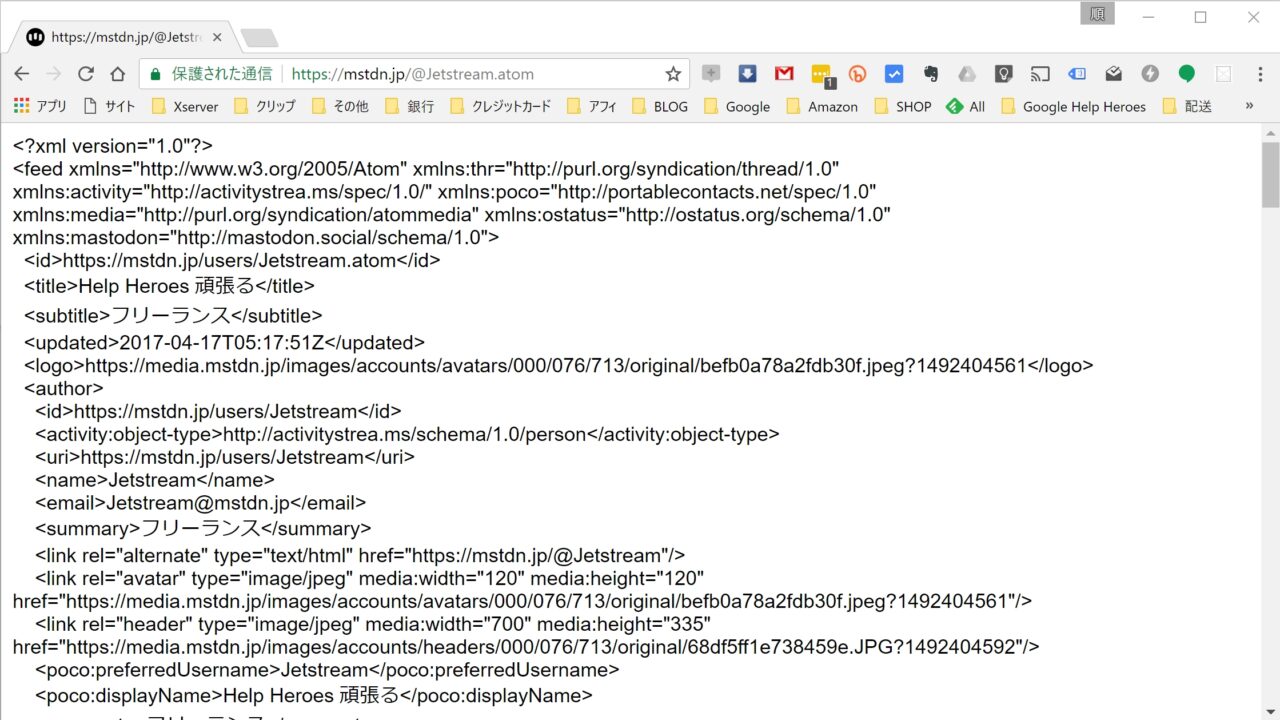1280x720 pixels.
Task: Open the Chrome three-dot menu
Action: 1260,74
